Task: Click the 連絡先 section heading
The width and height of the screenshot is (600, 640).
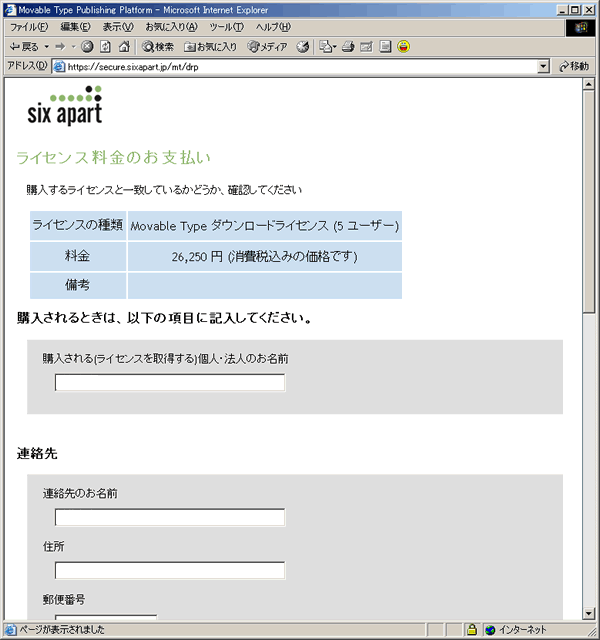Action: click(x=37, y=453)
